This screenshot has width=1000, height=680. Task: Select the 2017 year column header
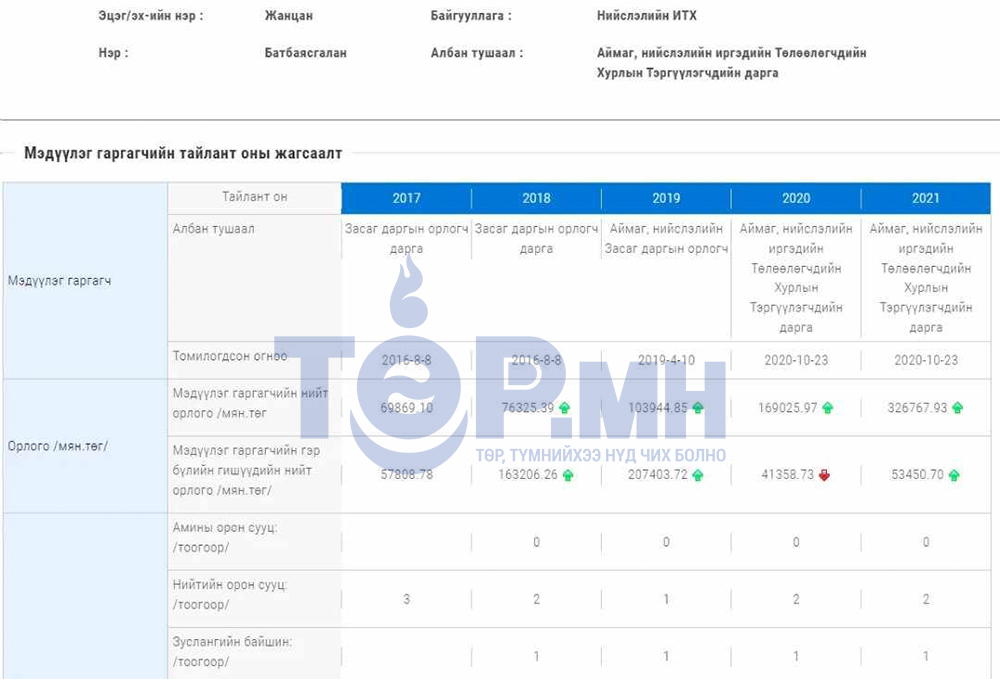406,198
